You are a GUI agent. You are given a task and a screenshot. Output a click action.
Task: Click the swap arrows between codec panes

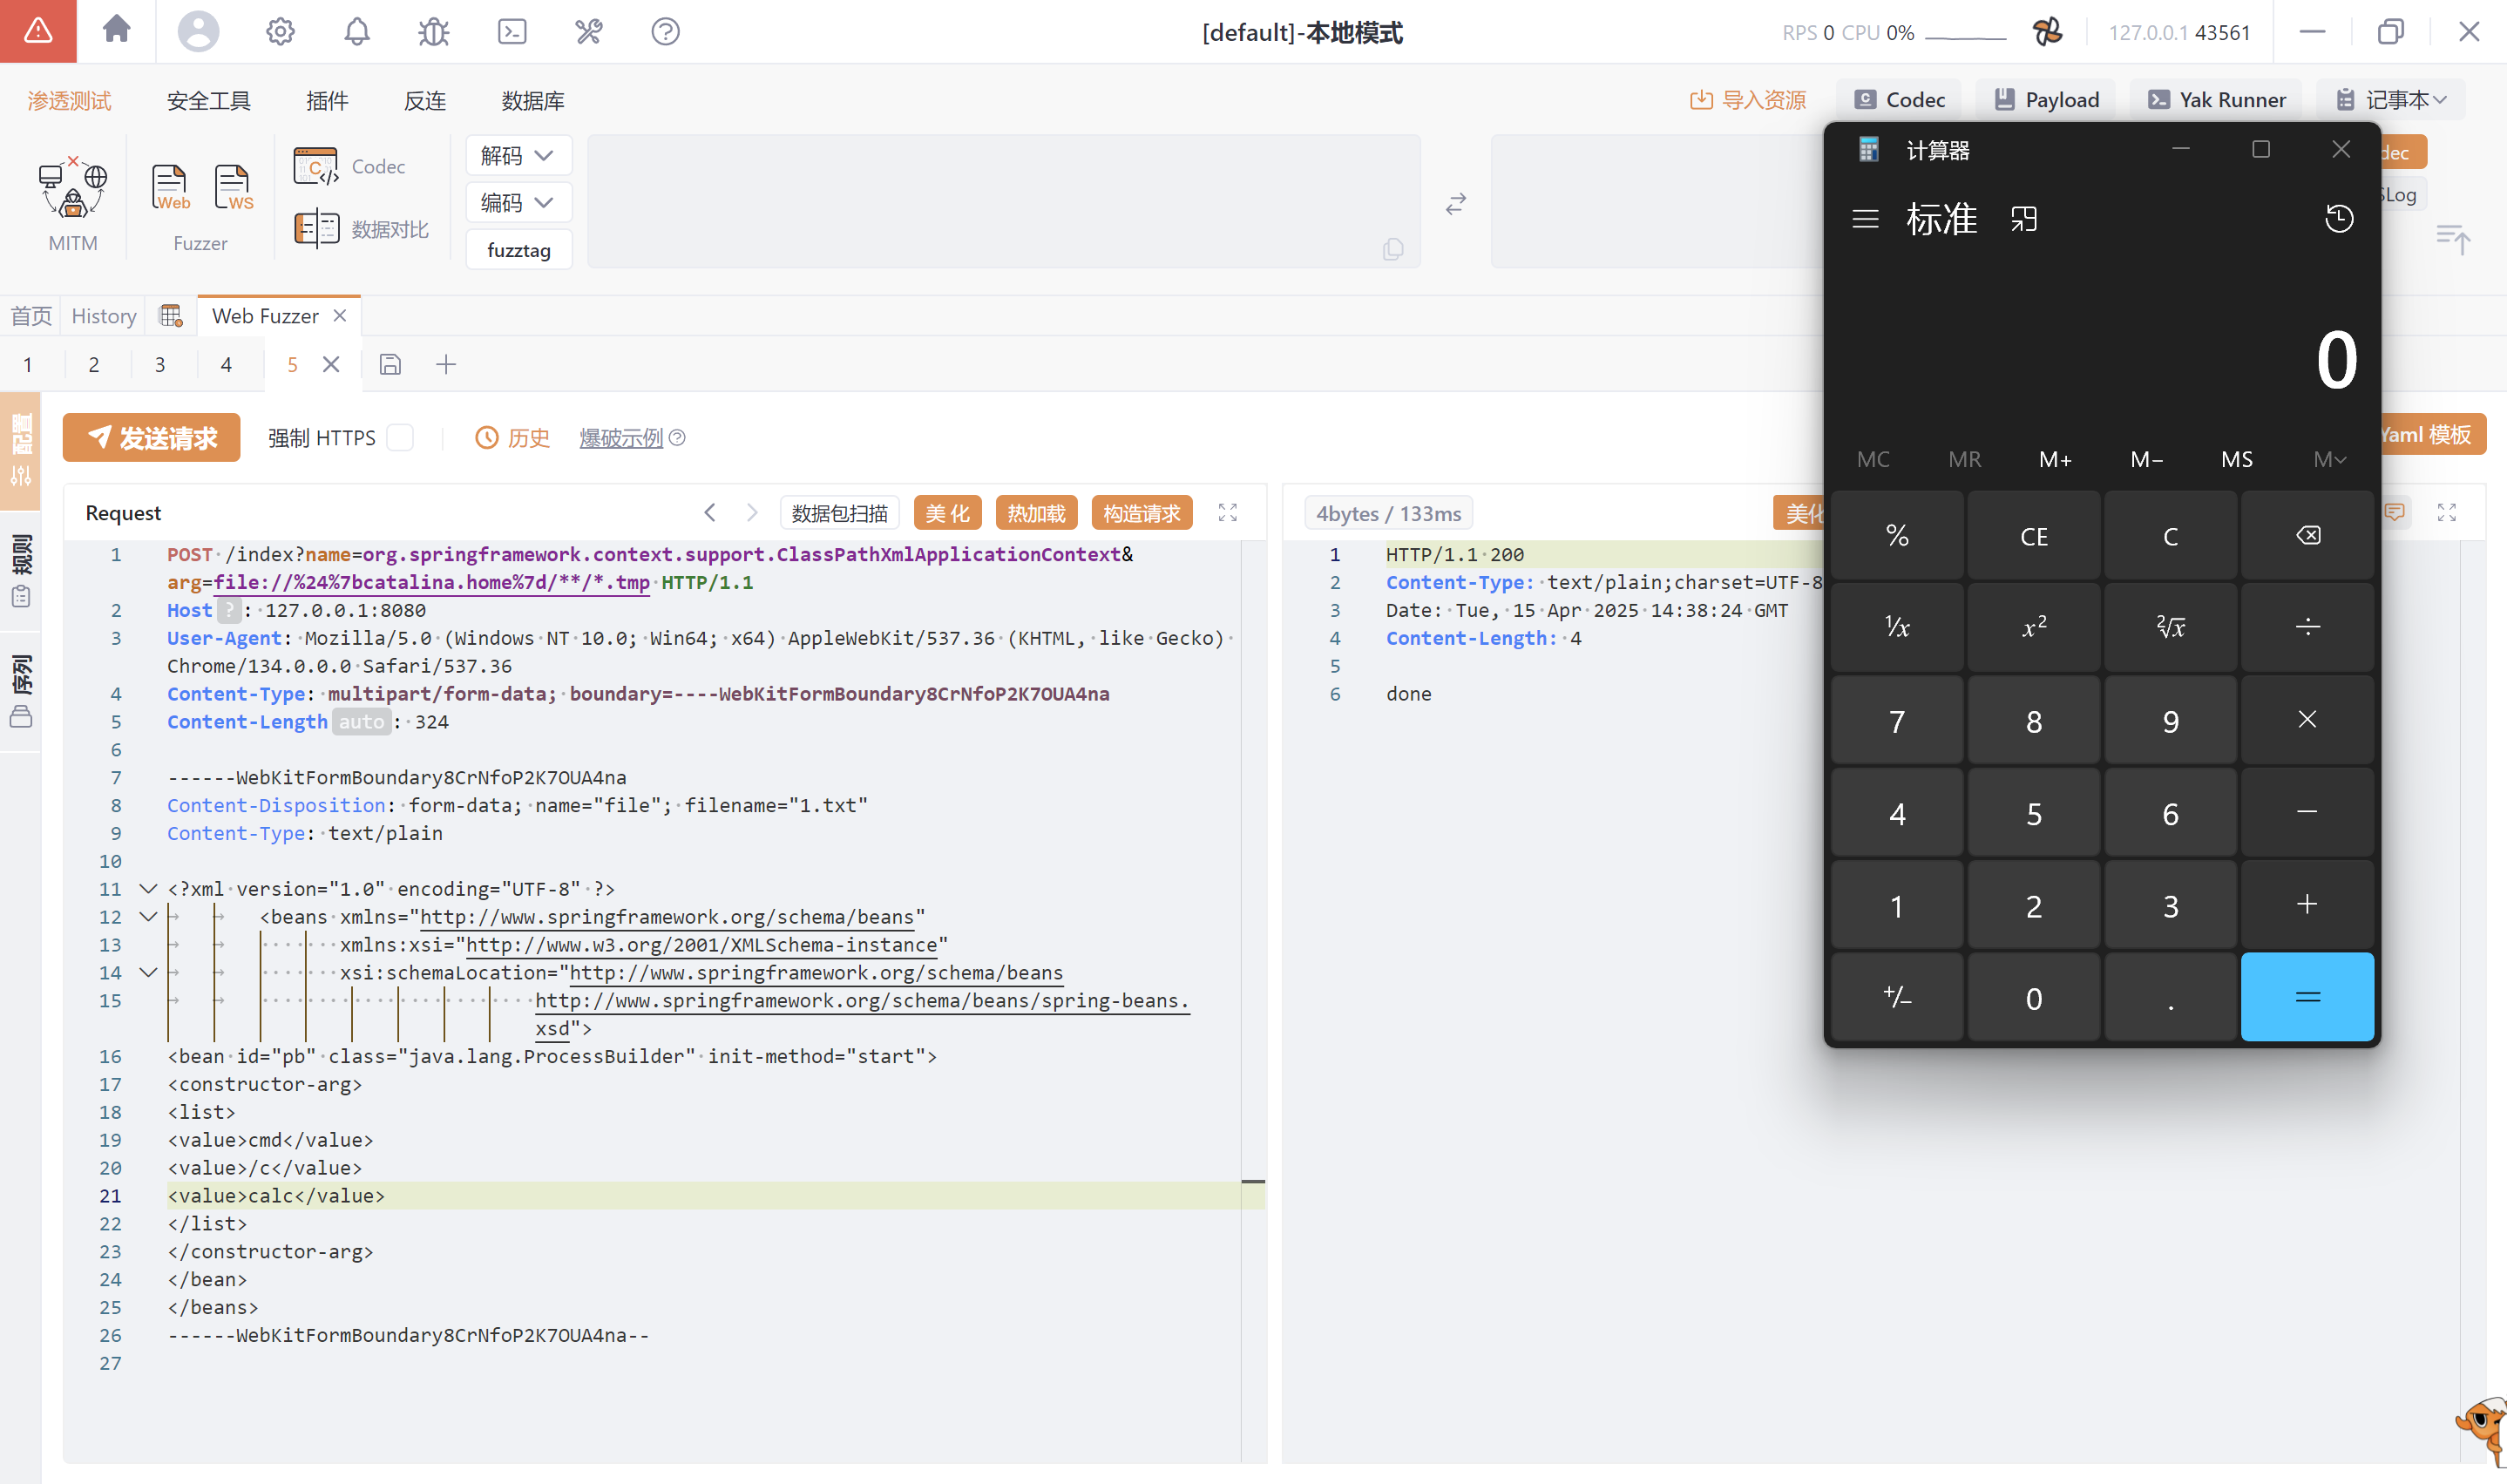pos(1455,204)
